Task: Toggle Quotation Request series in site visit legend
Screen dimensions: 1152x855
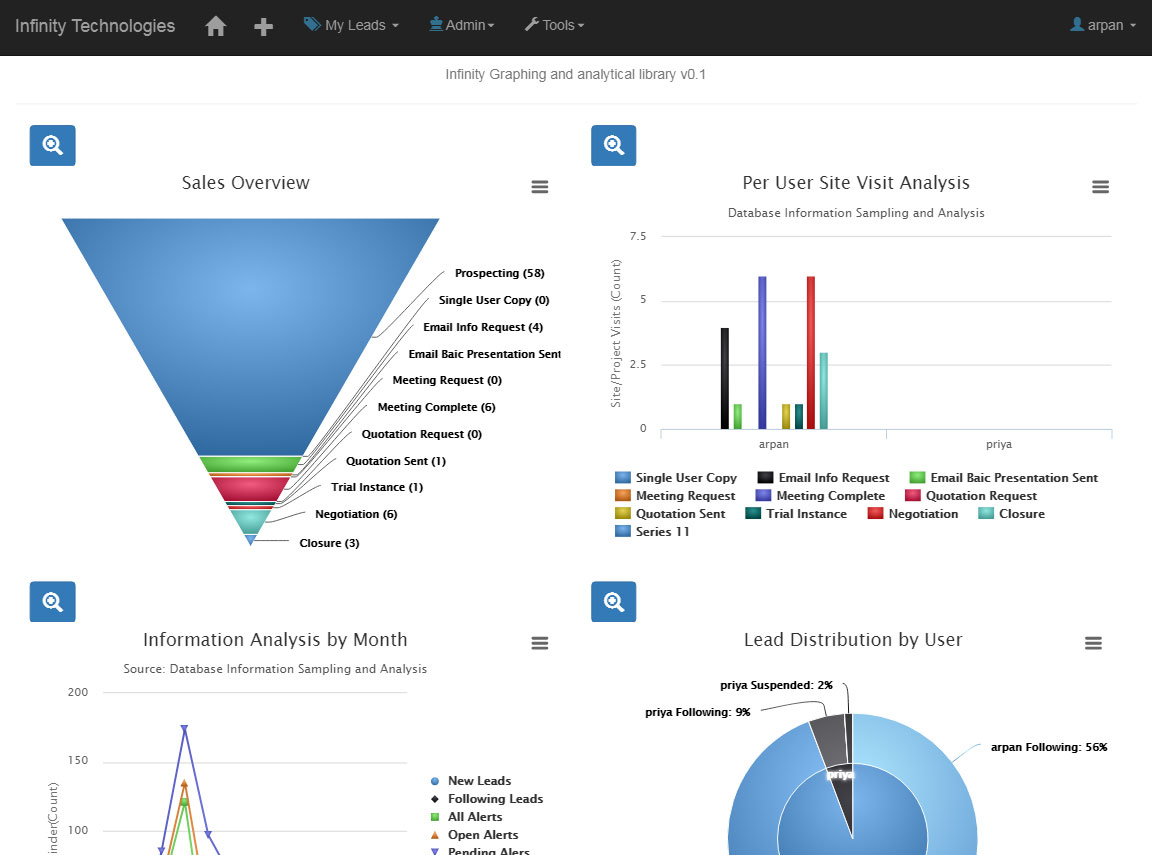Action: [971, 496]
